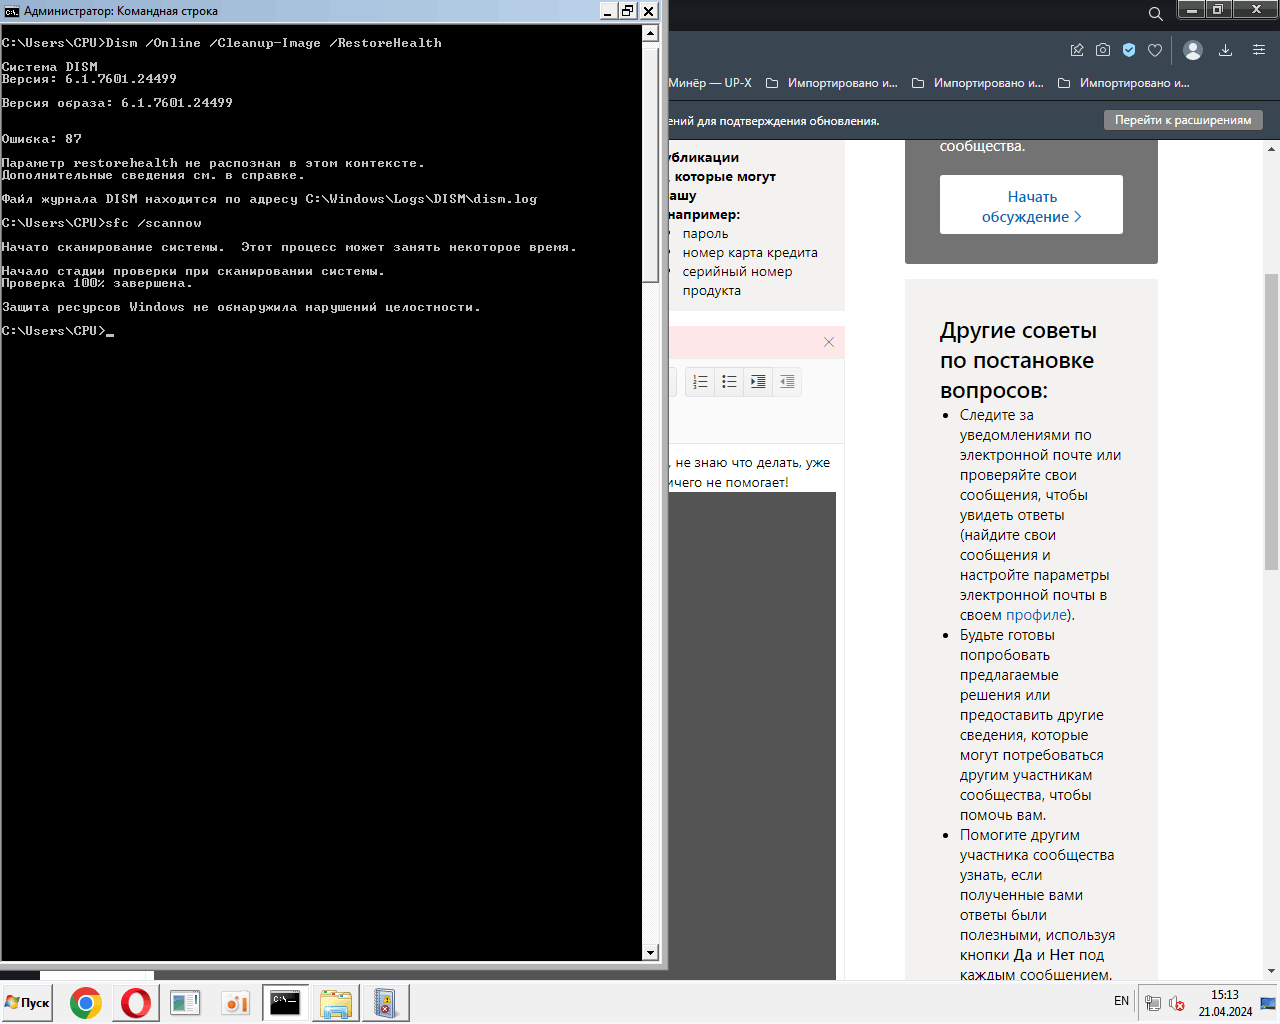The width and height of the screenshot is (1280, 1024).
Task: Open the blue shield privacy protection icon
Action: (x=1129, y=50)
